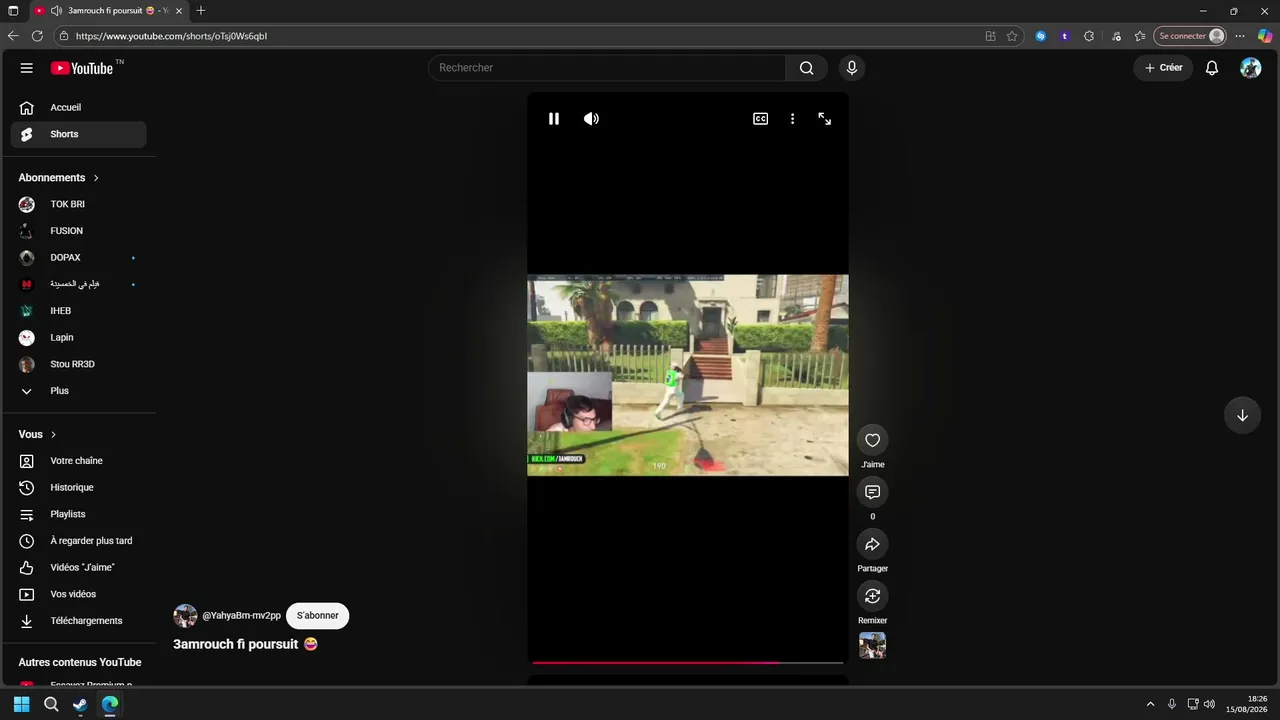Reload the page with the refresh icon
The height and width of the screenshot is (720, 1280).
[x=37, y=36]
